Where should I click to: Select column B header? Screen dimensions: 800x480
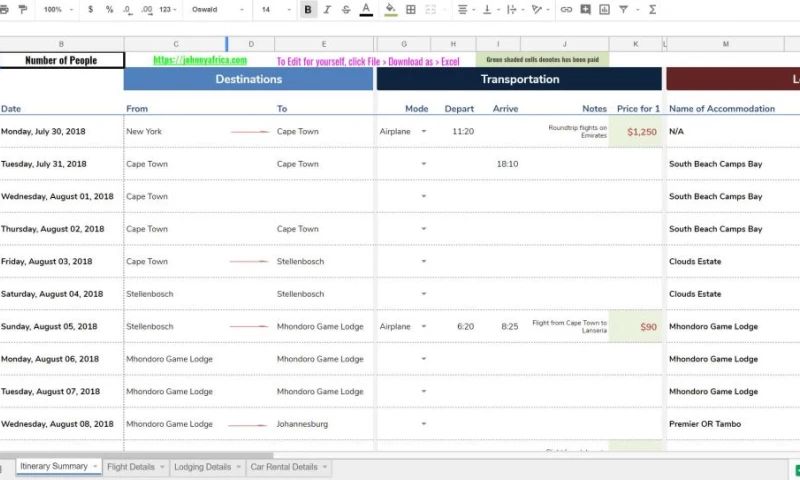tap(61, 44)
